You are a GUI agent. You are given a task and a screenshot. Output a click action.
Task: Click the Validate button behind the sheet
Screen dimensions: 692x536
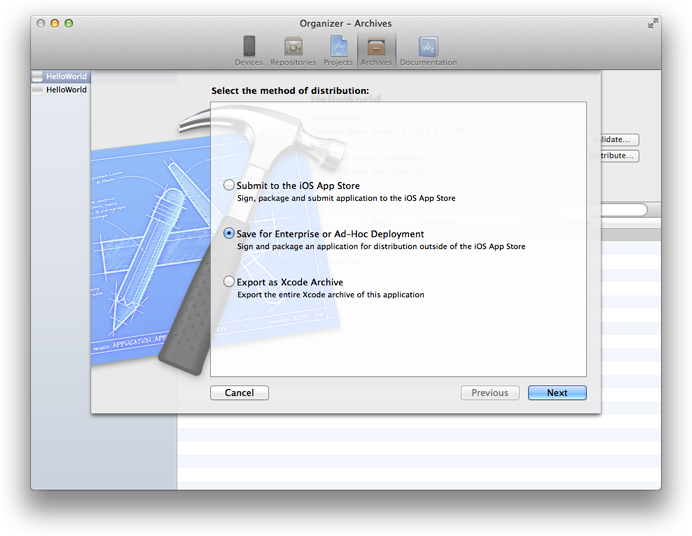pyautogui.click(x=620, y=139)
